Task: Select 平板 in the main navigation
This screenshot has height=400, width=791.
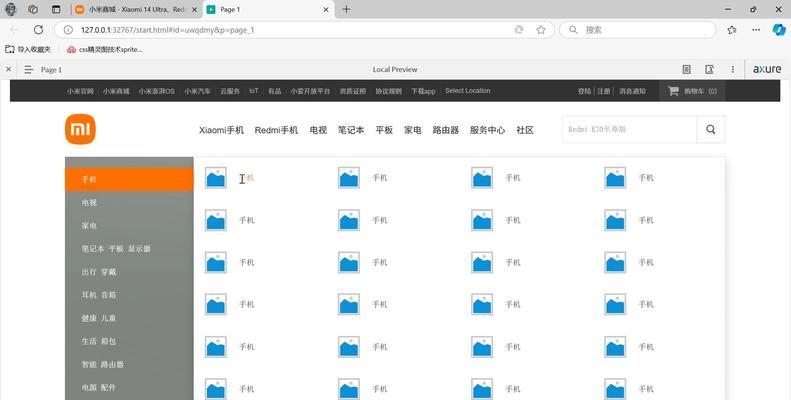Action: (384, 130)
